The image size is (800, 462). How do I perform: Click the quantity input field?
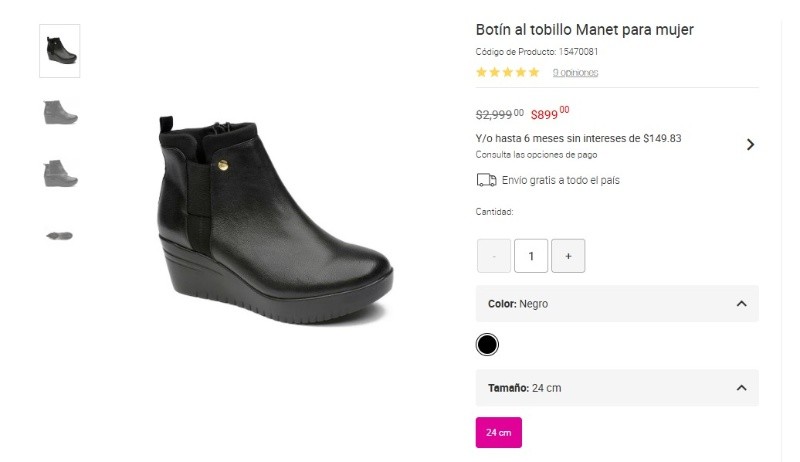(531, 256)
